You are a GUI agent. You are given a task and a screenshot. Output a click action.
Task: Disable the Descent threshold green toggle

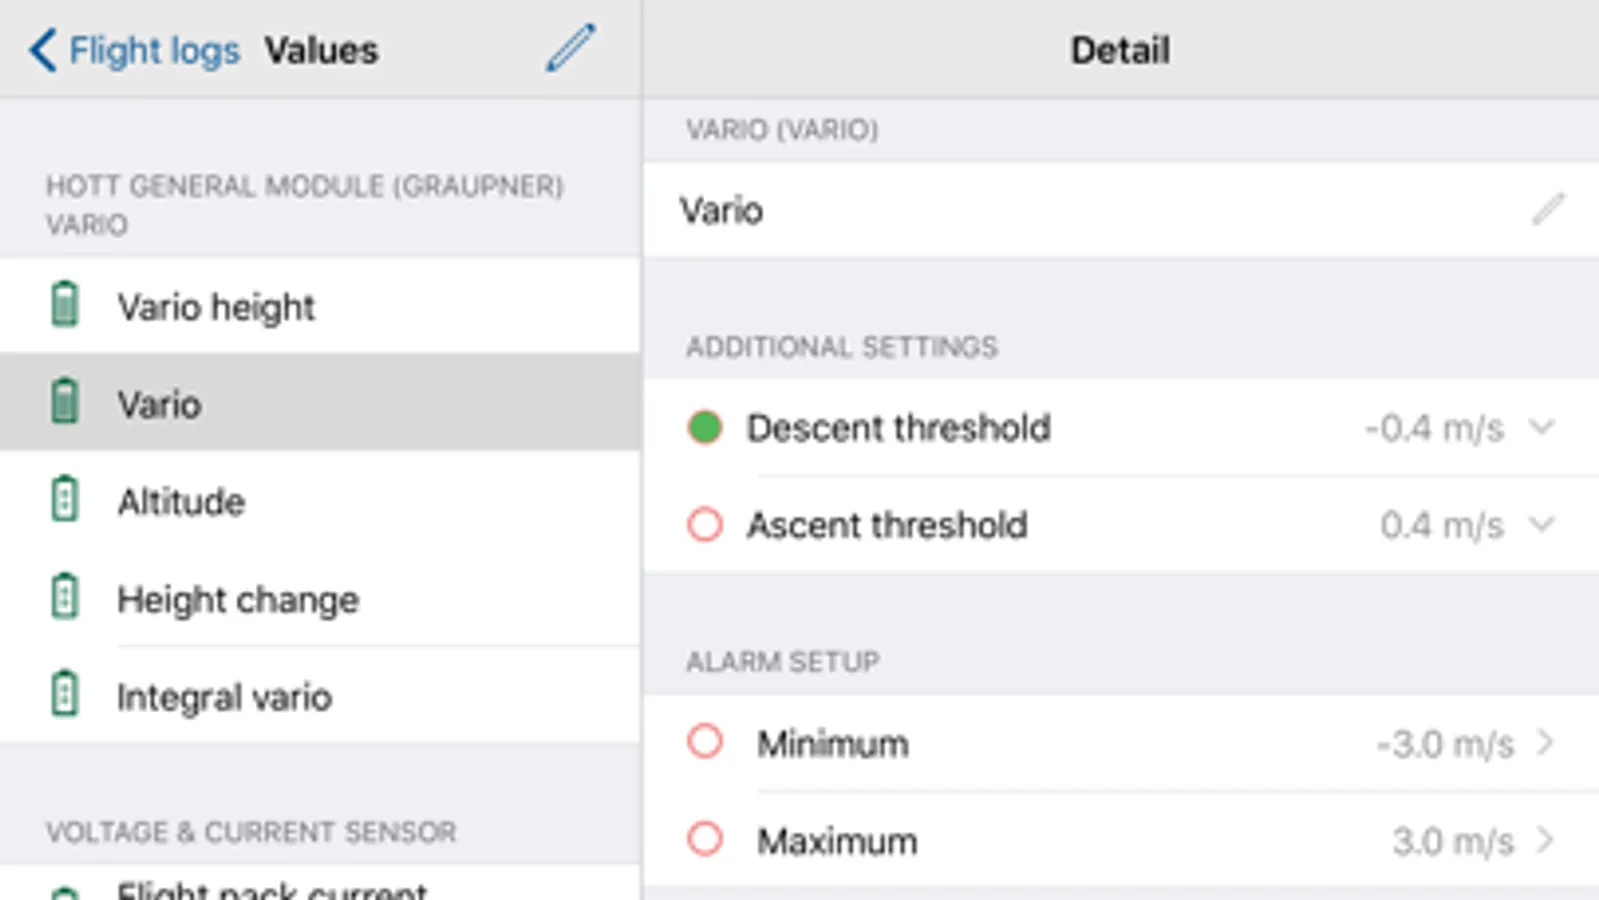(705, 428)
